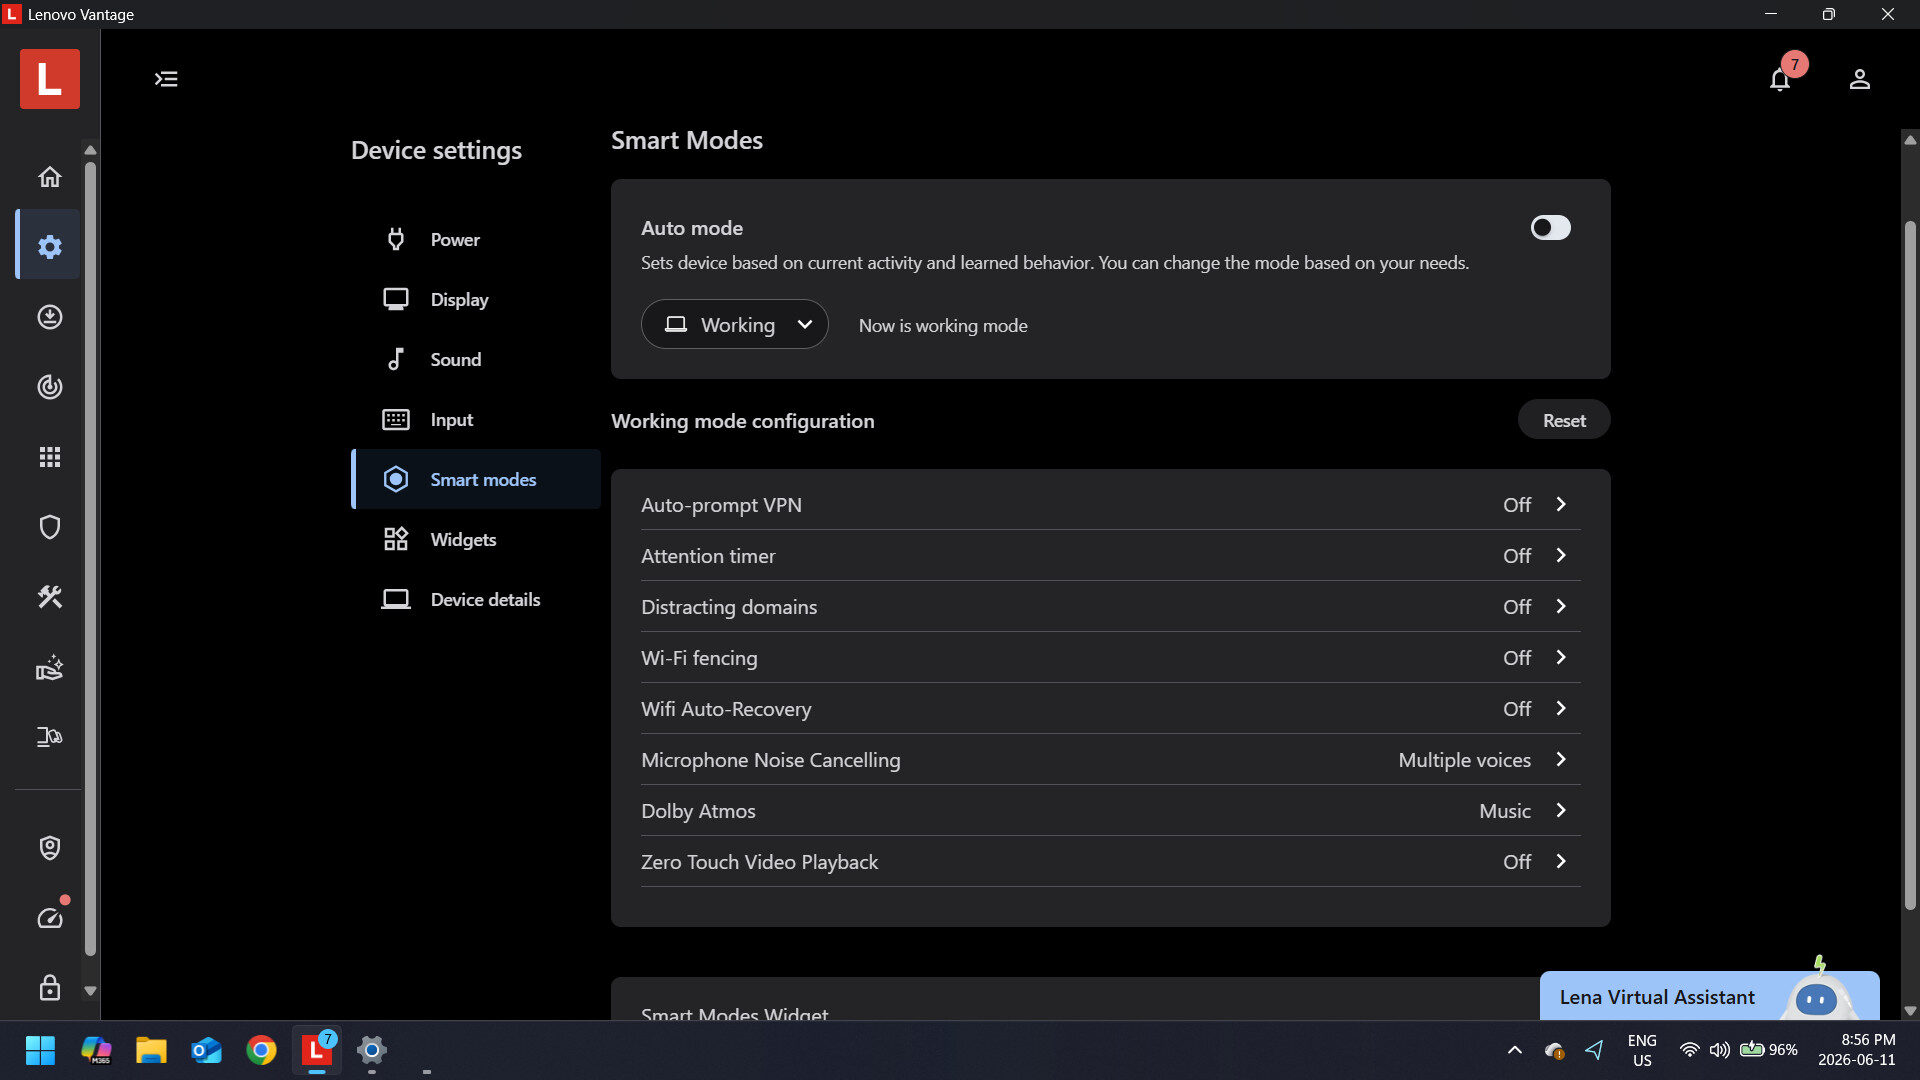Click the Lenovo L logo
This screenshot has width=1920, height=1080.
tap(50, 79)
